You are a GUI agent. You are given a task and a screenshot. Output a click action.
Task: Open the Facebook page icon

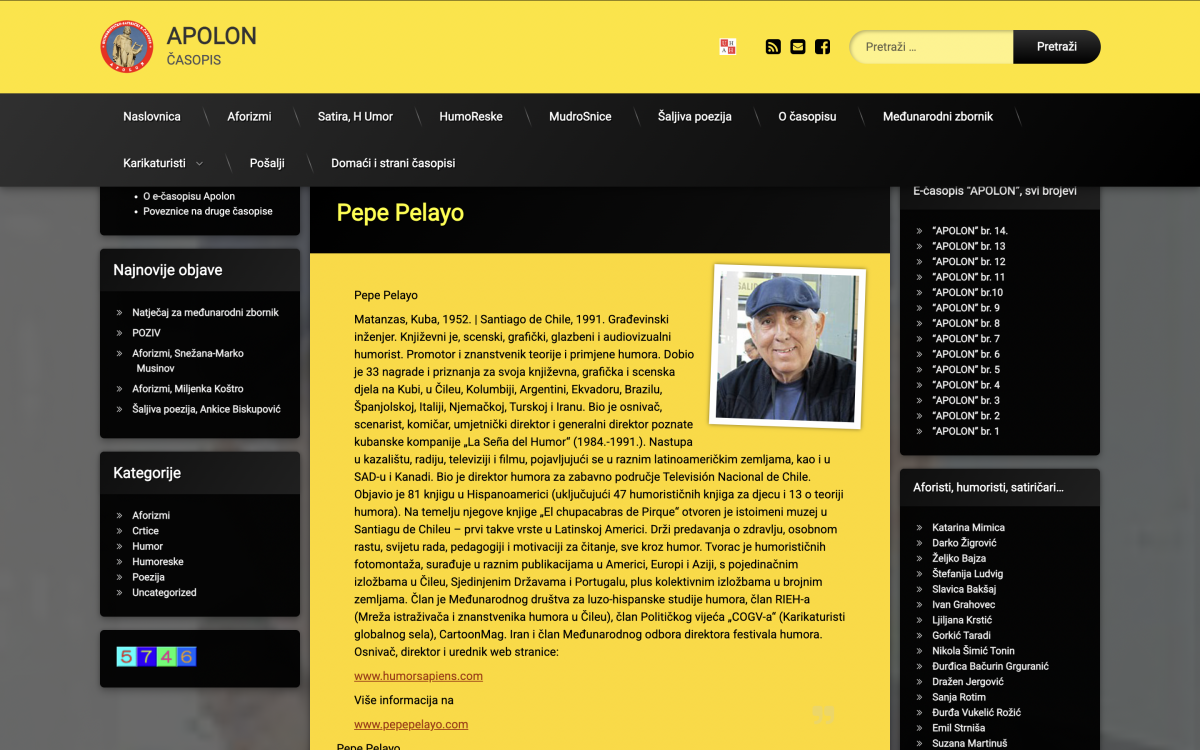(x=822, y=46)
